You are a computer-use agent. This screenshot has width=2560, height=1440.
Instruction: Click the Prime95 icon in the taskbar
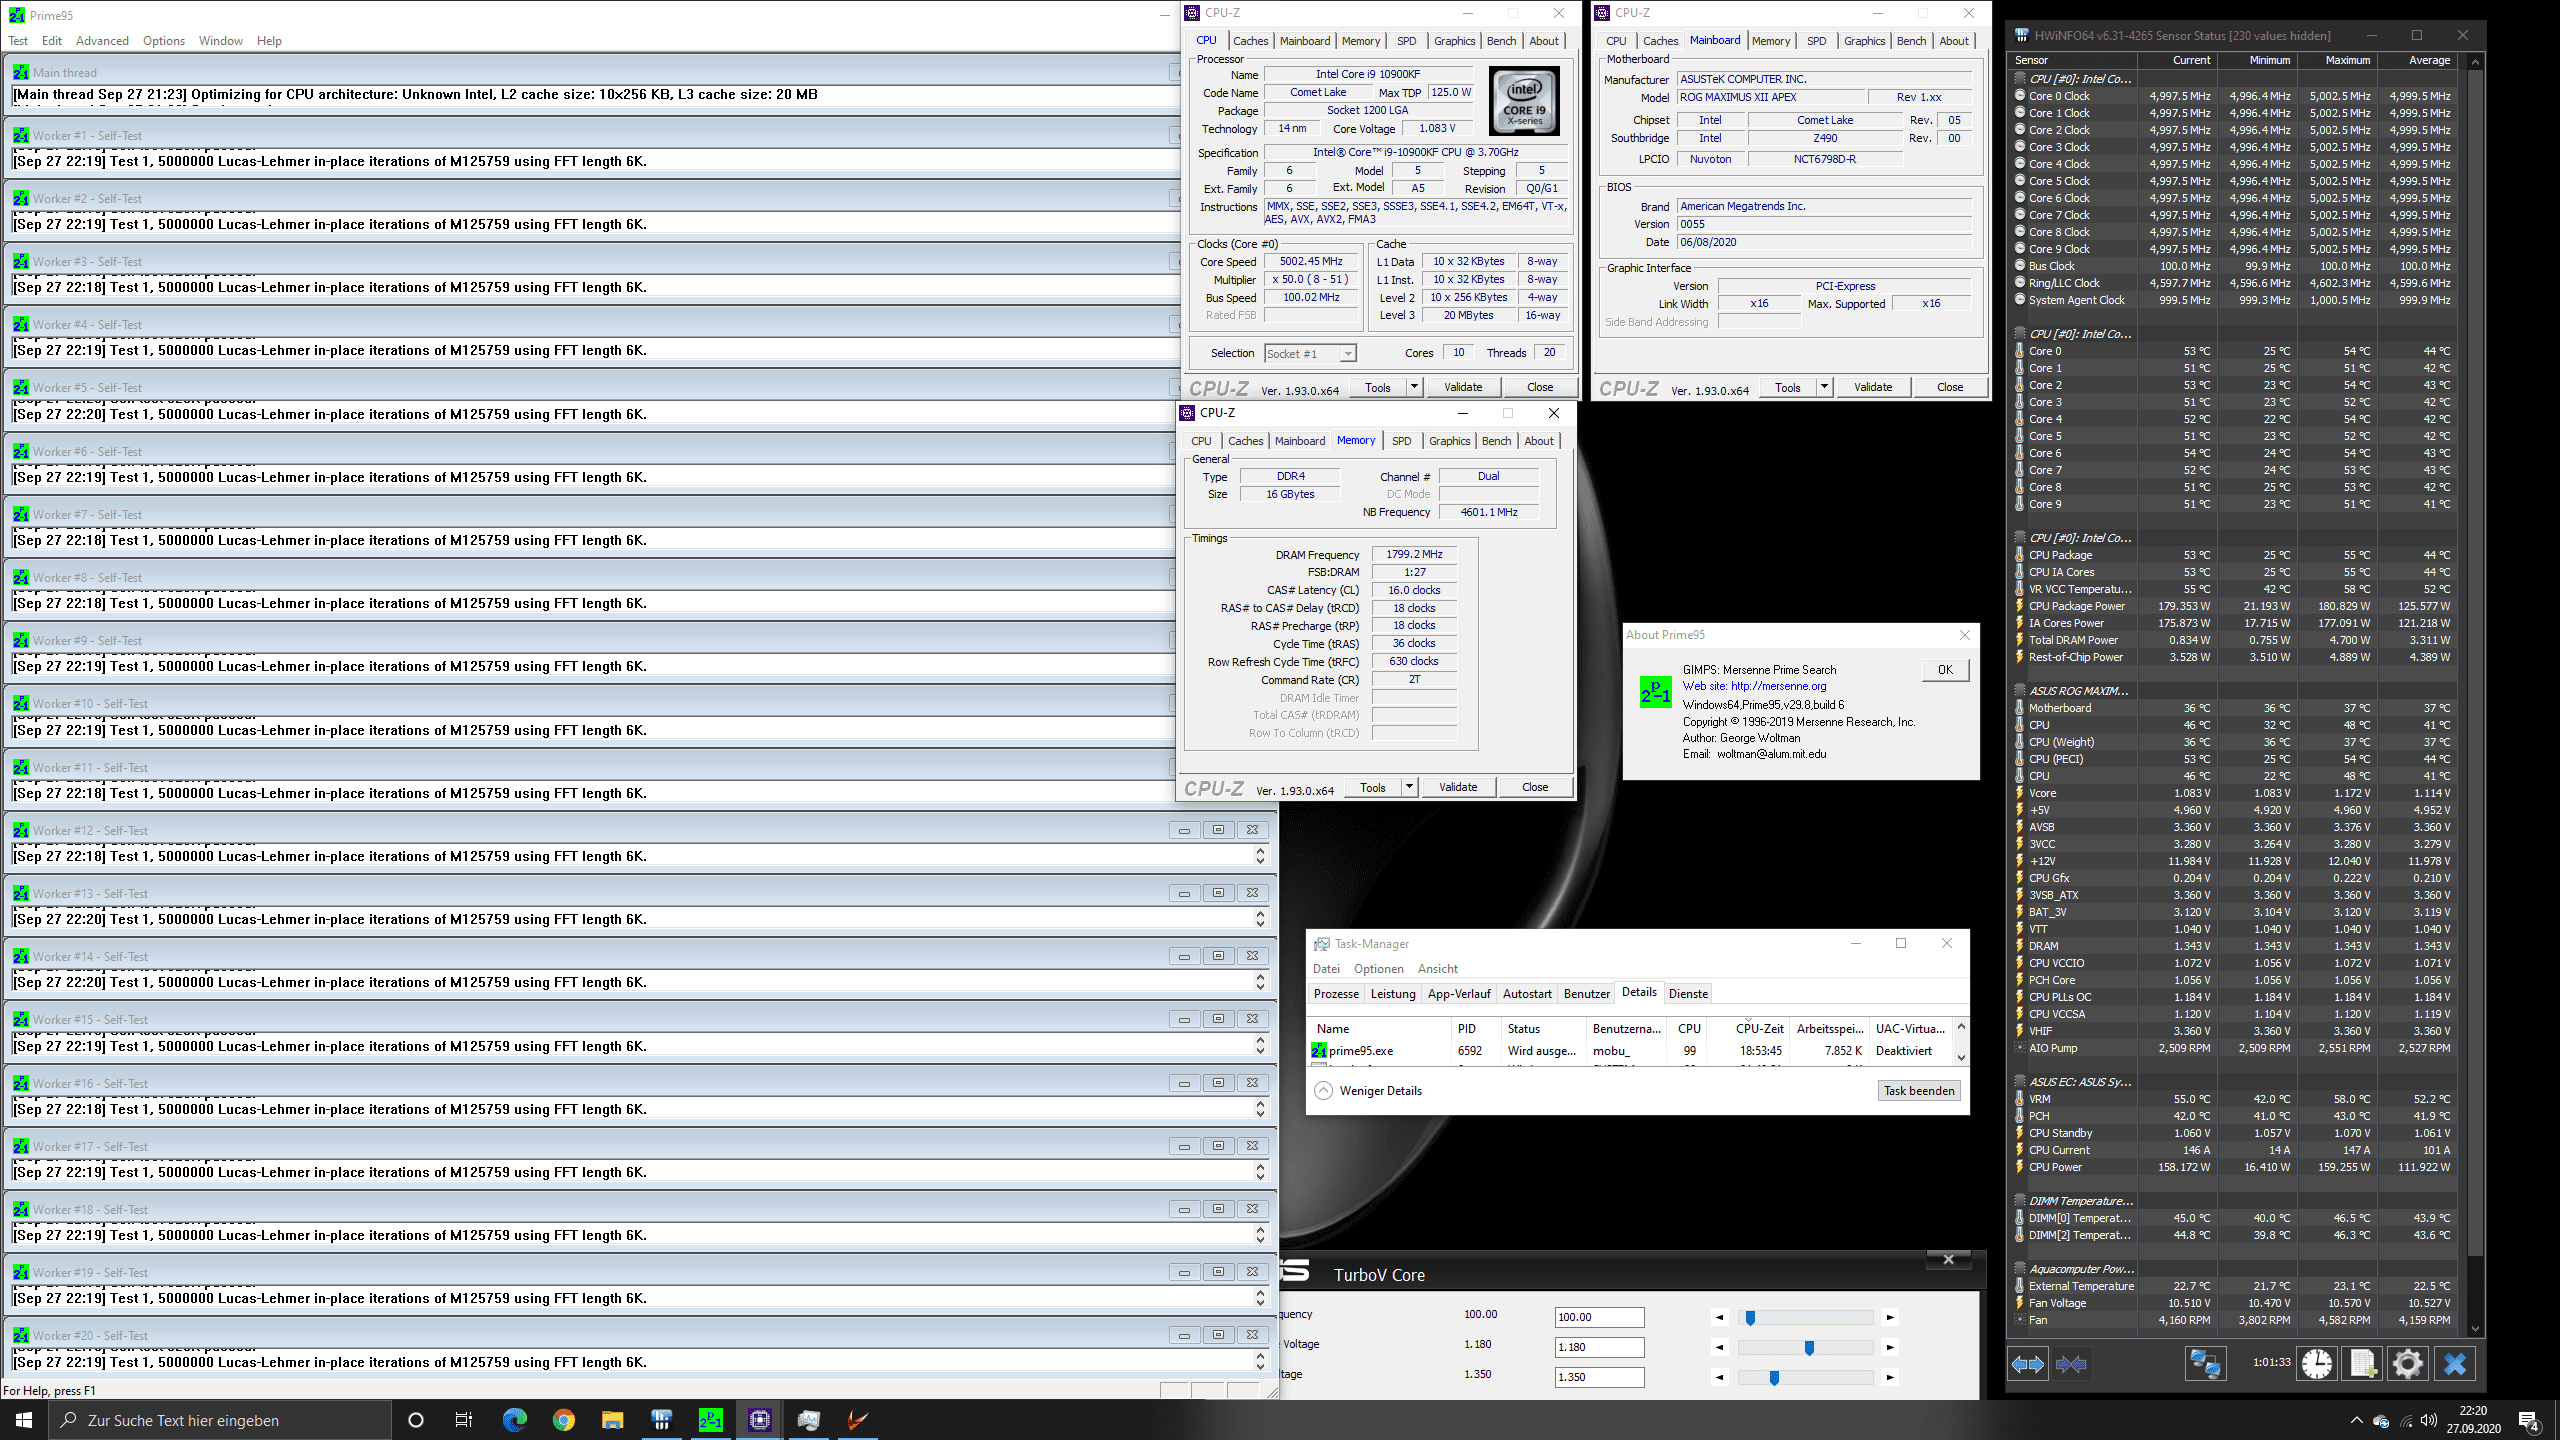point(711,1420)
